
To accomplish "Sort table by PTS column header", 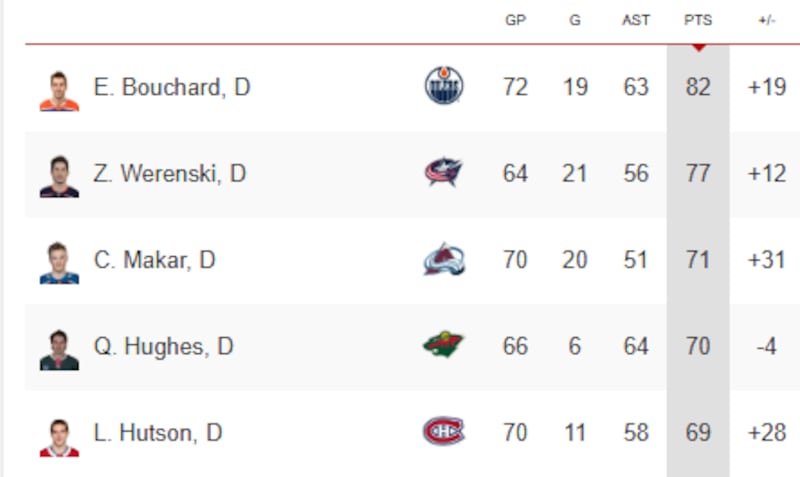I will [x=697, y=20].
